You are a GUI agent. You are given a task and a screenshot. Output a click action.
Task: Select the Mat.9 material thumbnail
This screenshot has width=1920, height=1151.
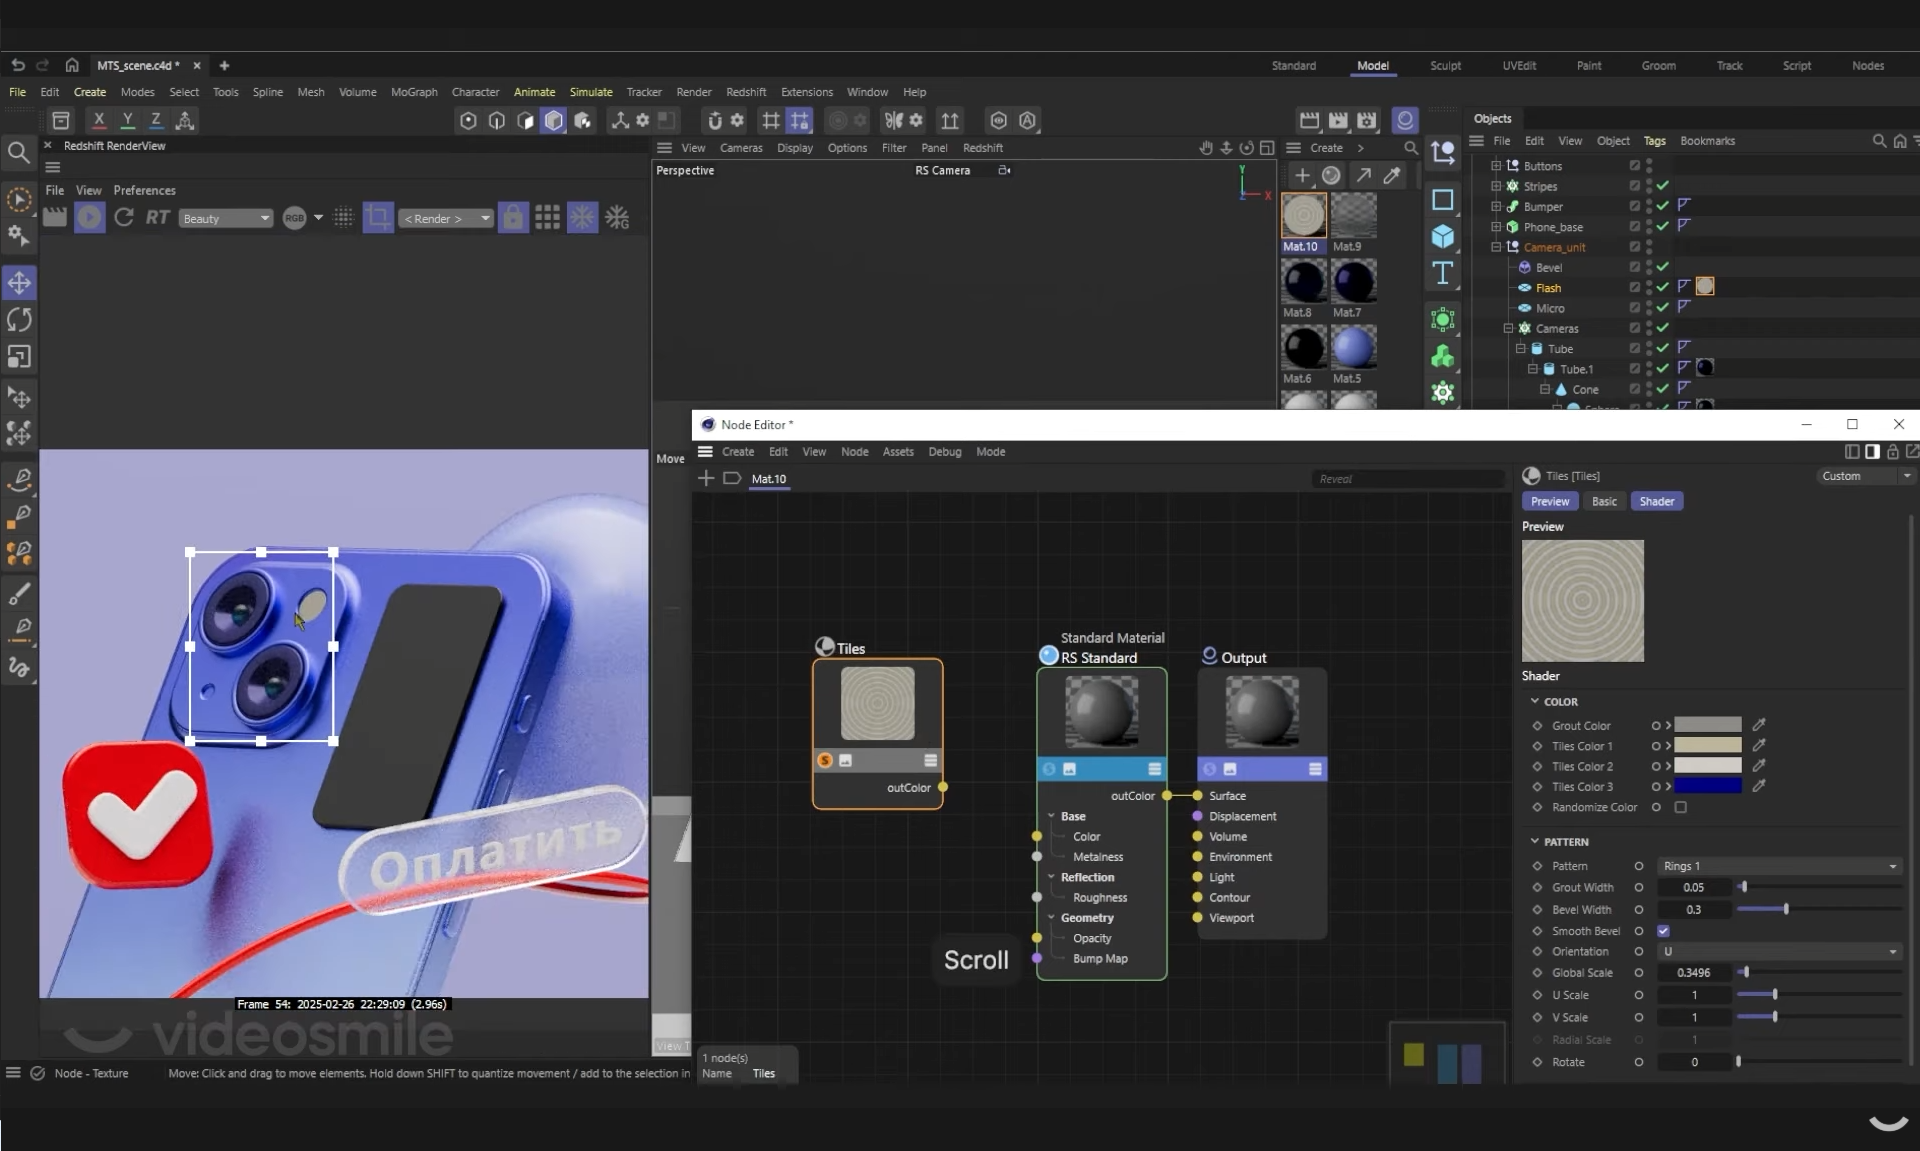[x=1353, y=215]
